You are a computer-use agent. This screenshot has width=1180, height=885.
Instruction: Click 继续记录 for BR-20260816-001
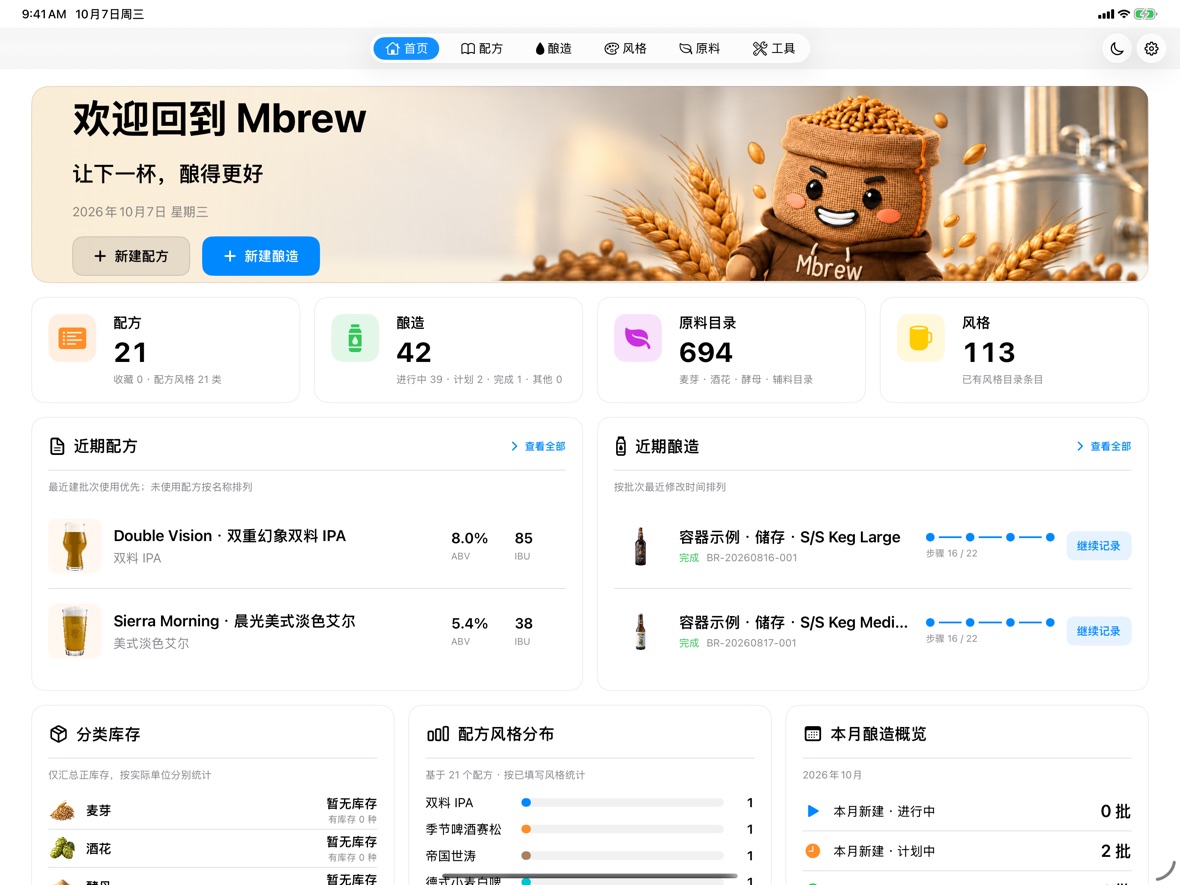coord(1099,546)
